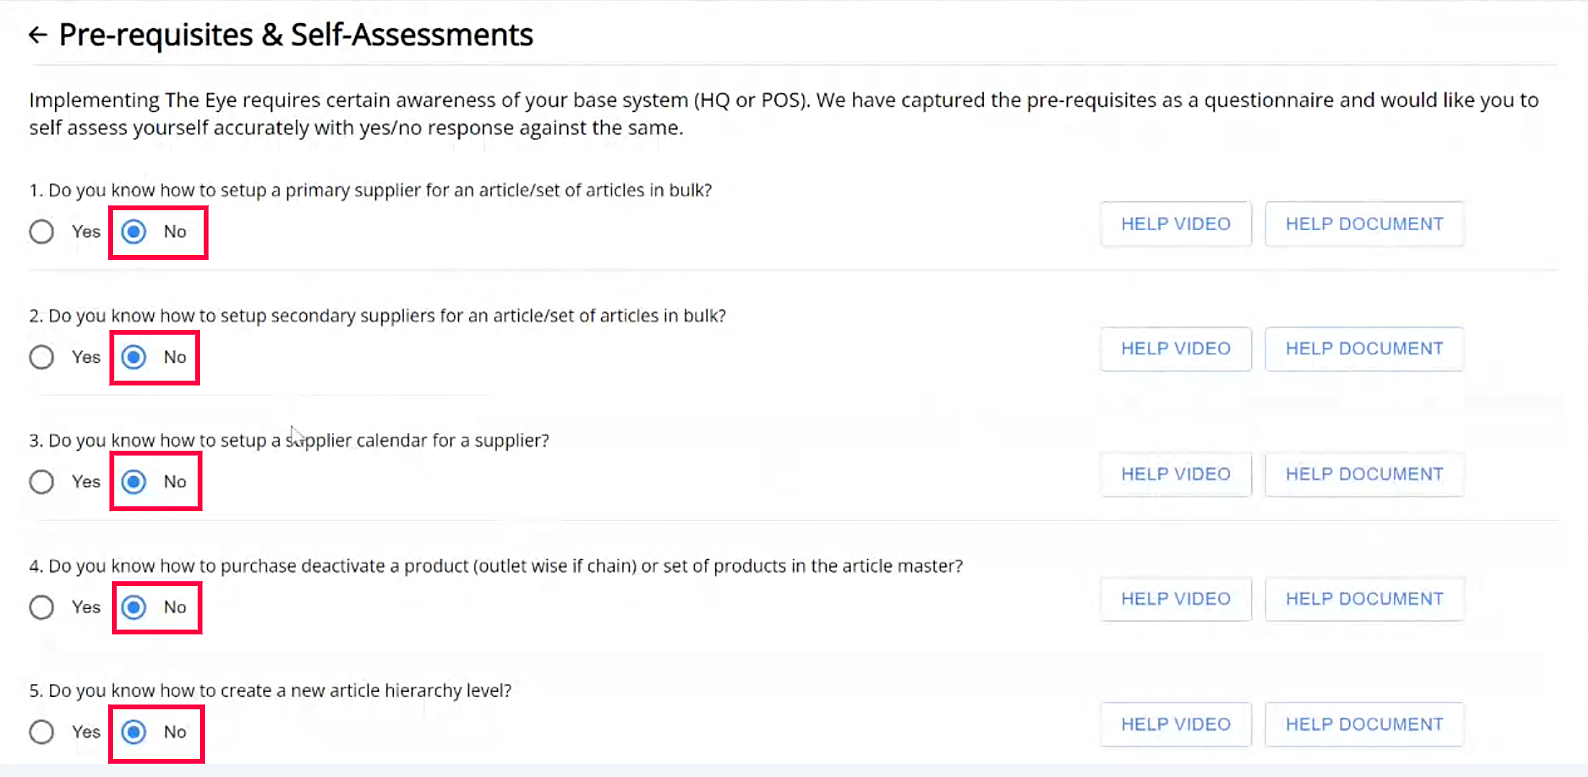
Task: Pick No for purchase deactivate product question
Action: (134, 607)
